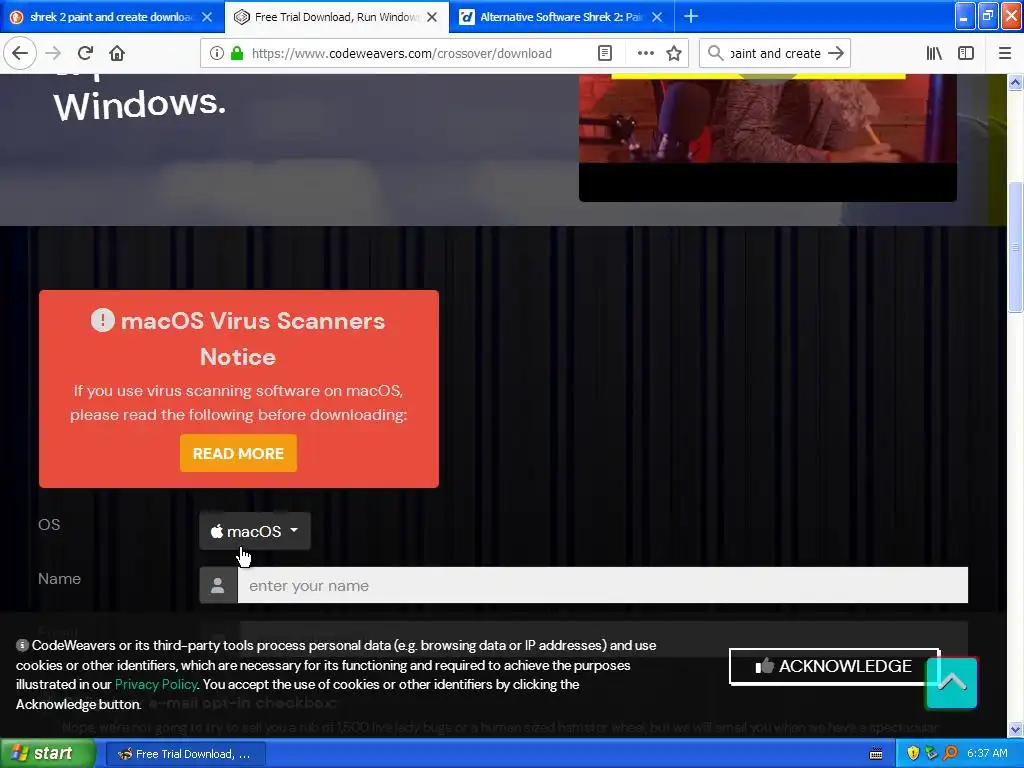Screen dimensions: 1024x768
Task: Click the search magnifier icon
Action: [715, 53]
